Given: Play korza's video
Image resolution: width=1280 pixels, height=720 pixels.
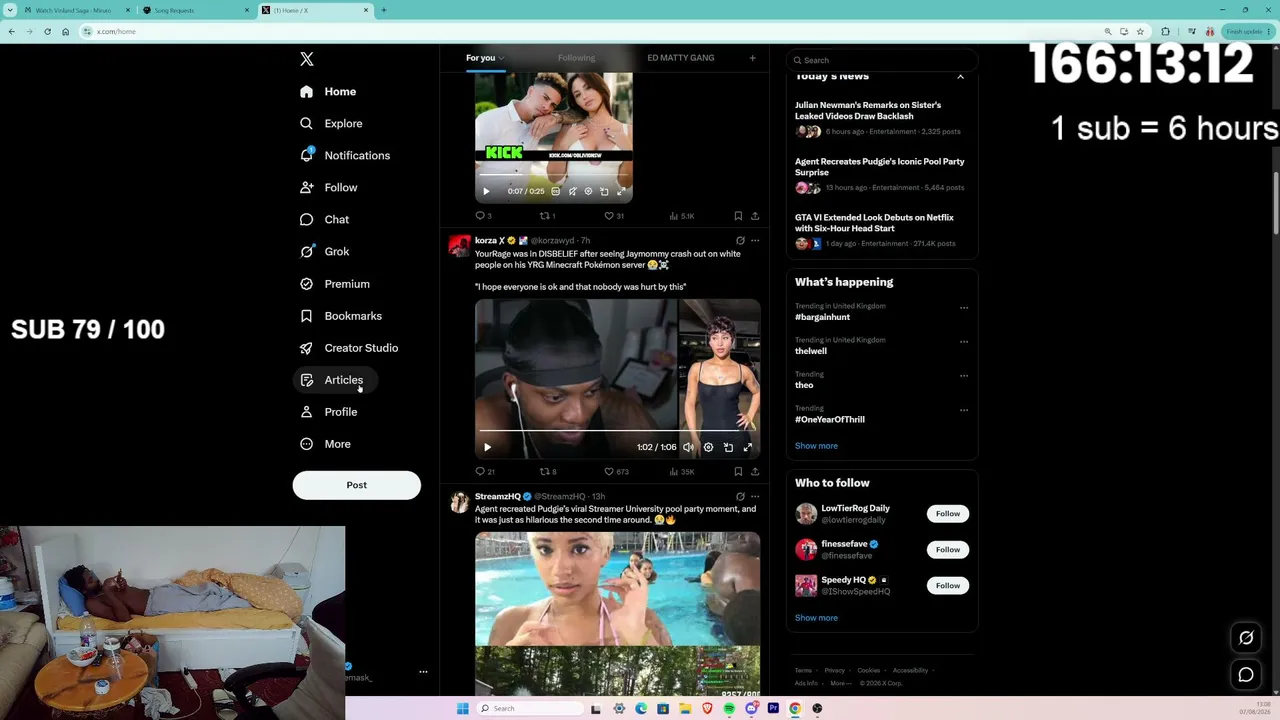Looking at the screenshot, I should point(487,447).
